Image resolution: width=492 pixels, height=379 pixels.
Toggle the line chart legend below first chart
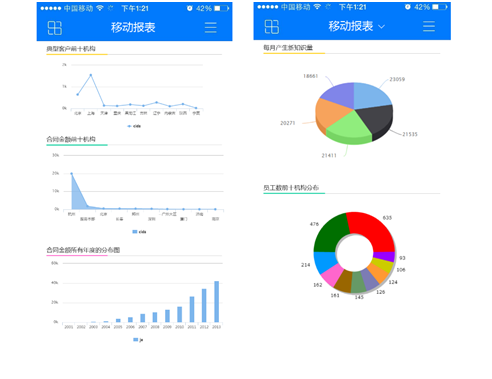coord(134,126)
